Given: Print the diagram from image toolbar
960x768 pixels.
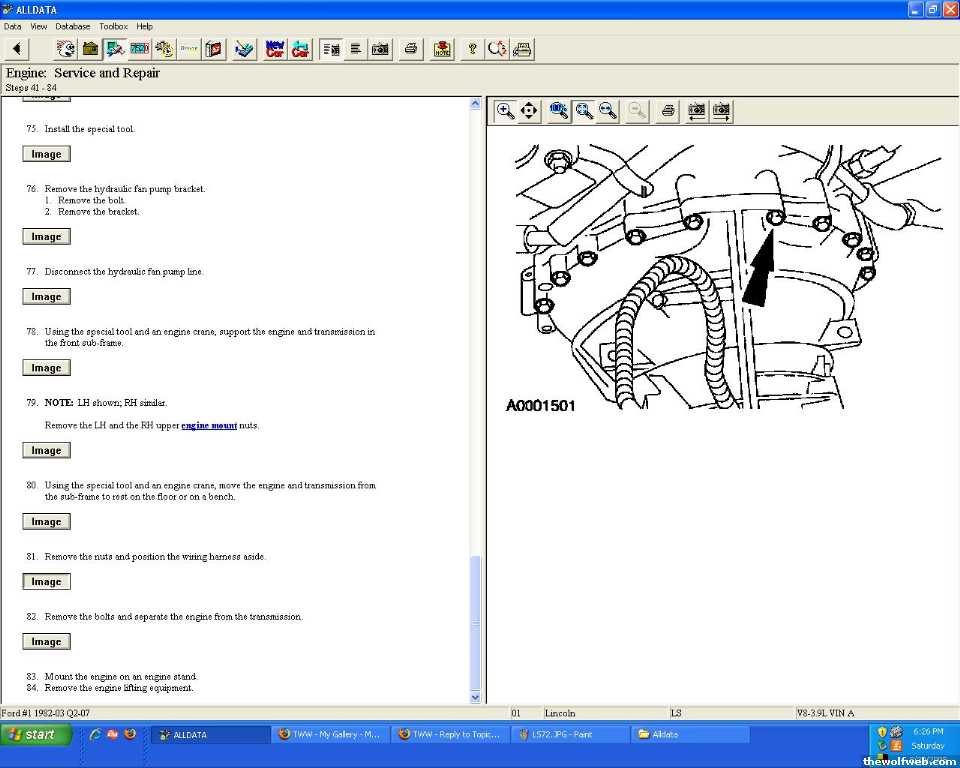Looking at the screenshot, I should tap(668, 111).
